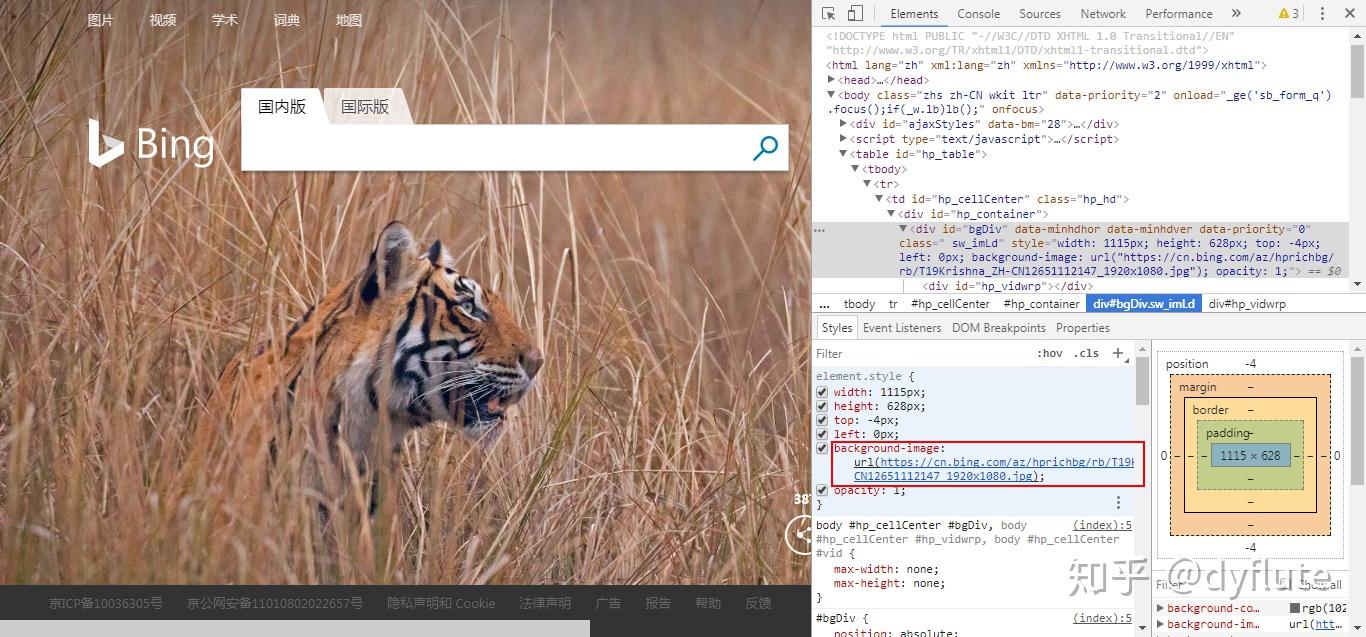This screenshot has height=637, width=1366.
Task: Click ellipsis at left of breadcrumb bar
Action: pos(824,304)
